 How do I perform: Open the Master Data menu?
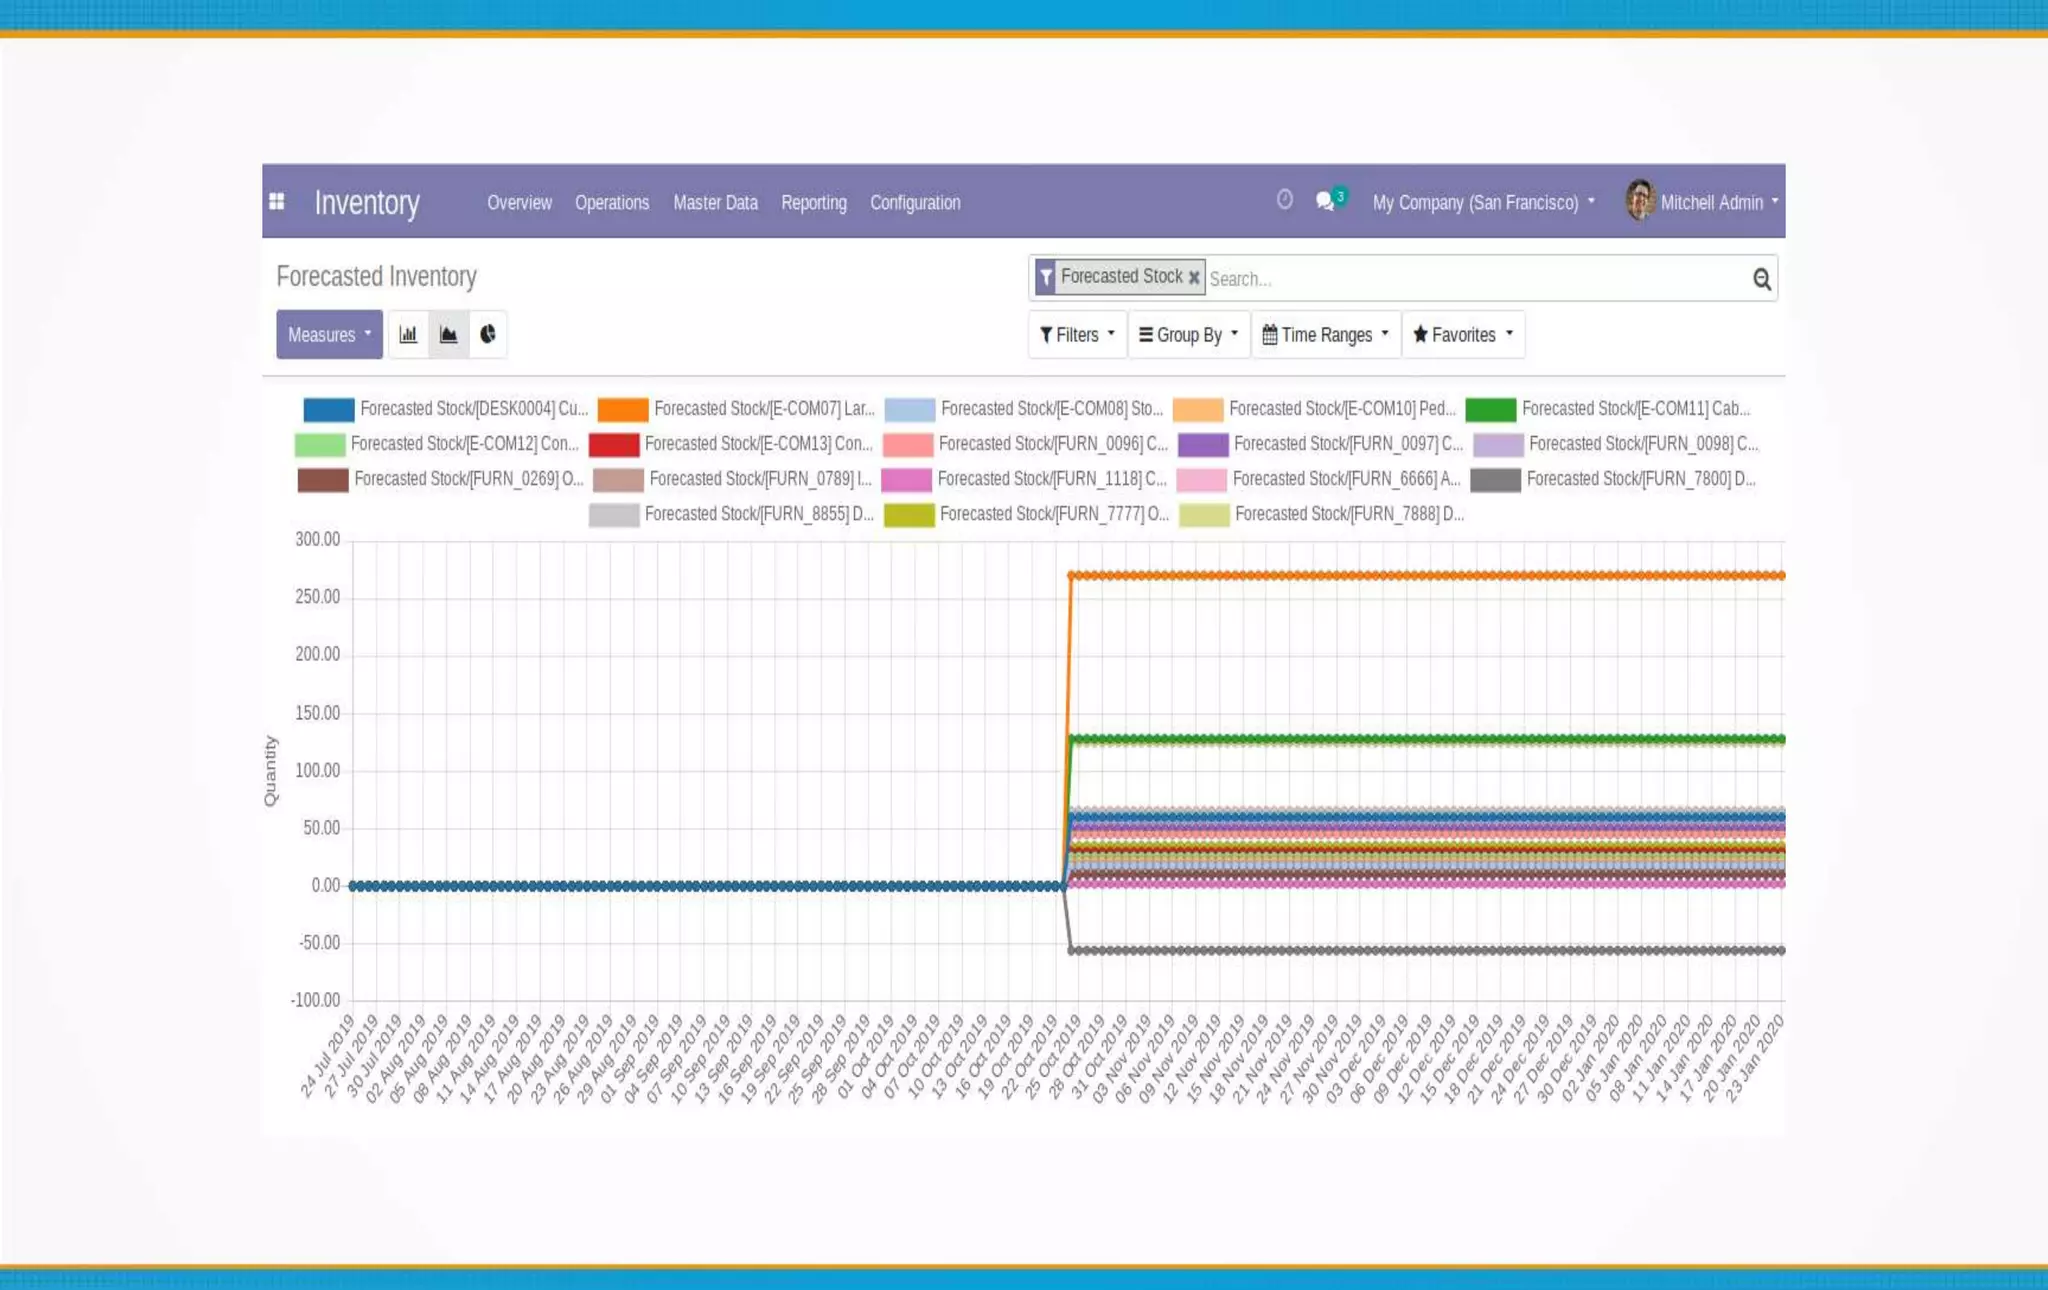pyautogui.click(x=715, y=202)
